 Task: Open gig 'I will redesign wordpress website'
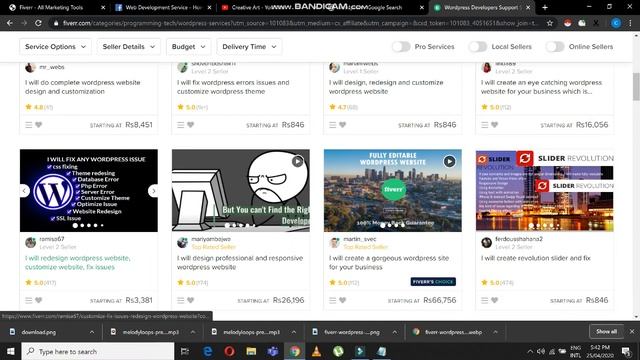(78, 262)
